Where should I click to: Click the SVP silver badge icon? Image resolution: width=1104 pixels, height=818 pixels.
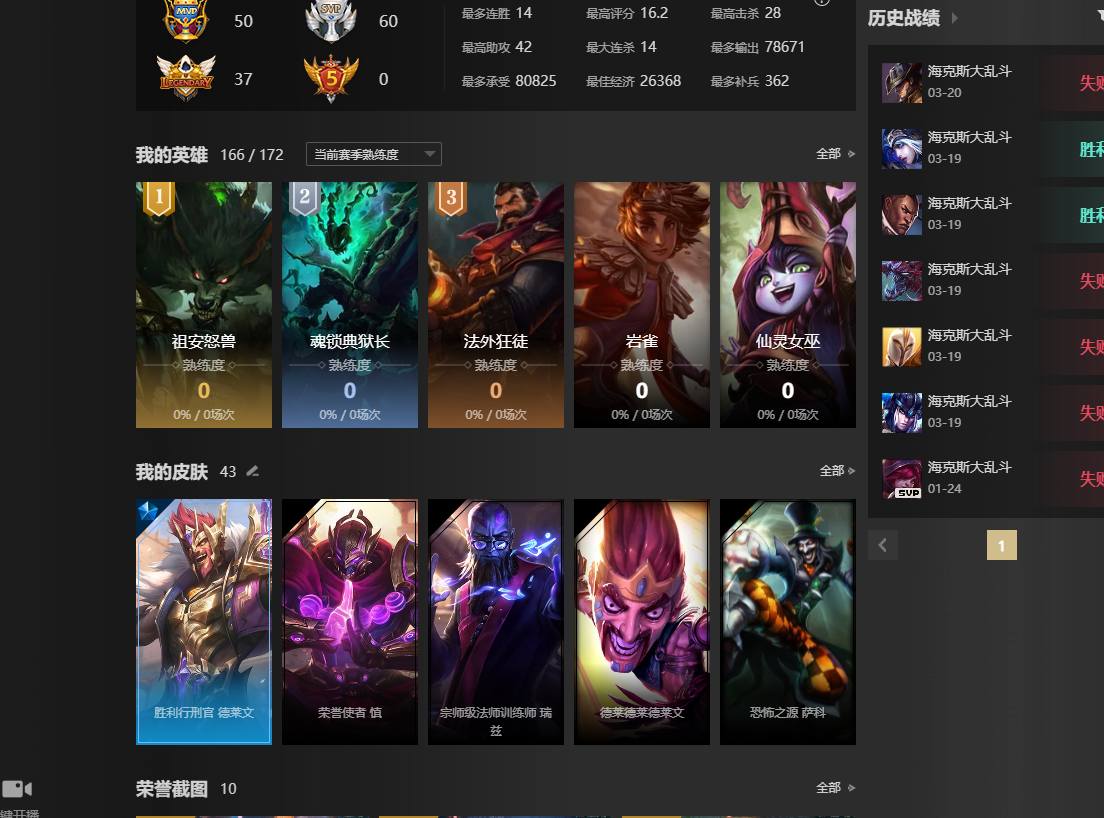click(331, 20)
